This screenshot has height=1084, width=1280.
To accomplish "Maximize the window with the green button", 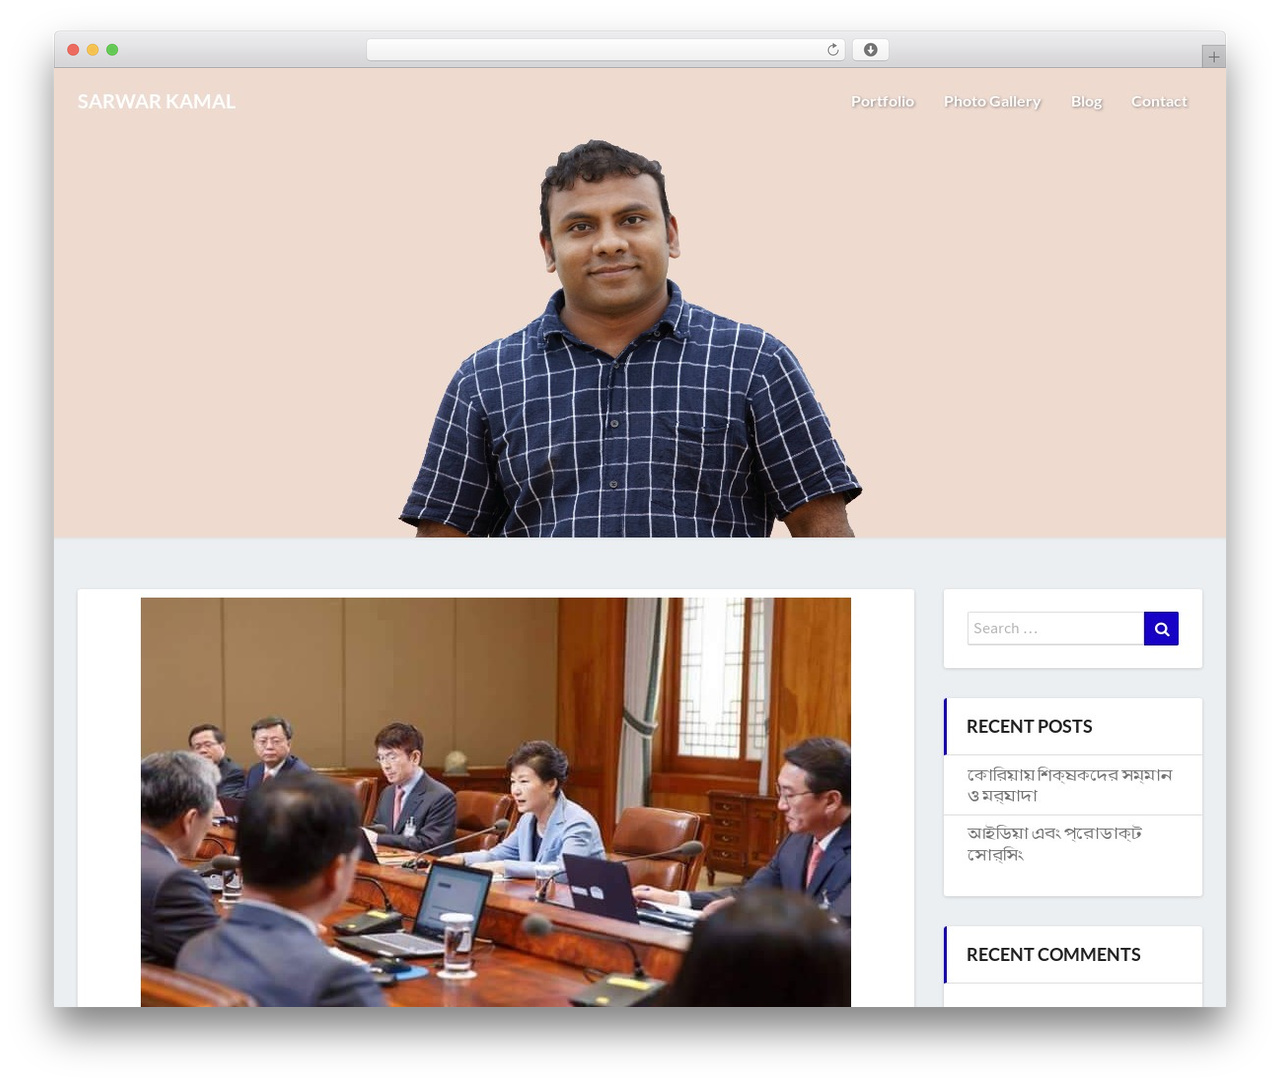I will (x=112, y=50).
